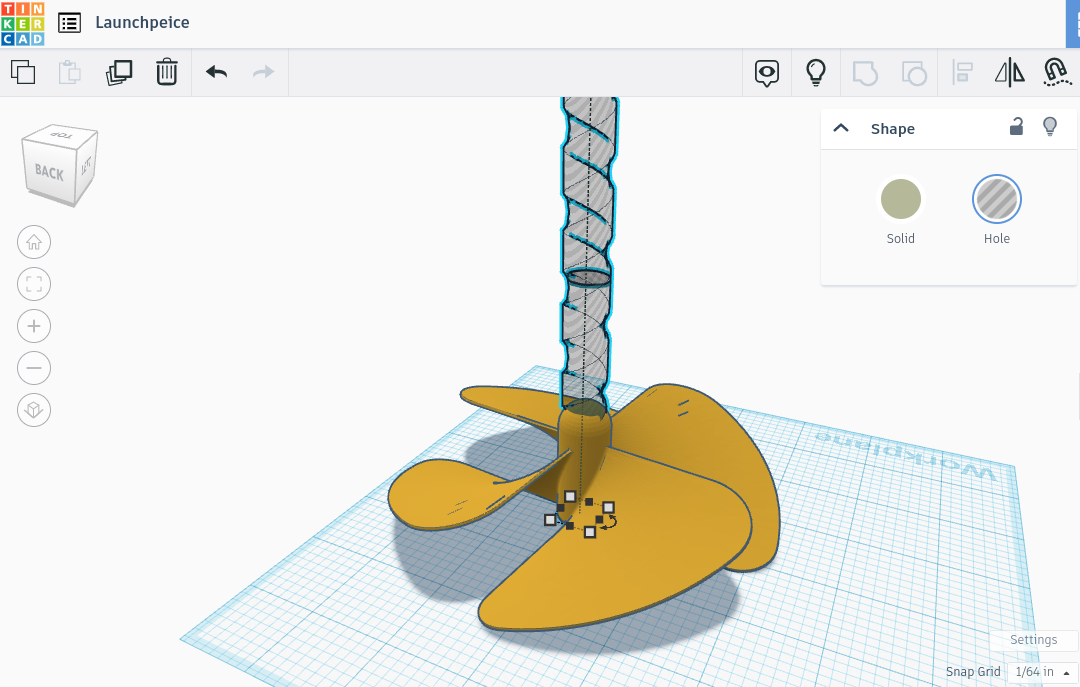Fit the view to the selected shape
Viewport: 1080px width, 687px height.
pyautogui.click(x=34, y=284)
